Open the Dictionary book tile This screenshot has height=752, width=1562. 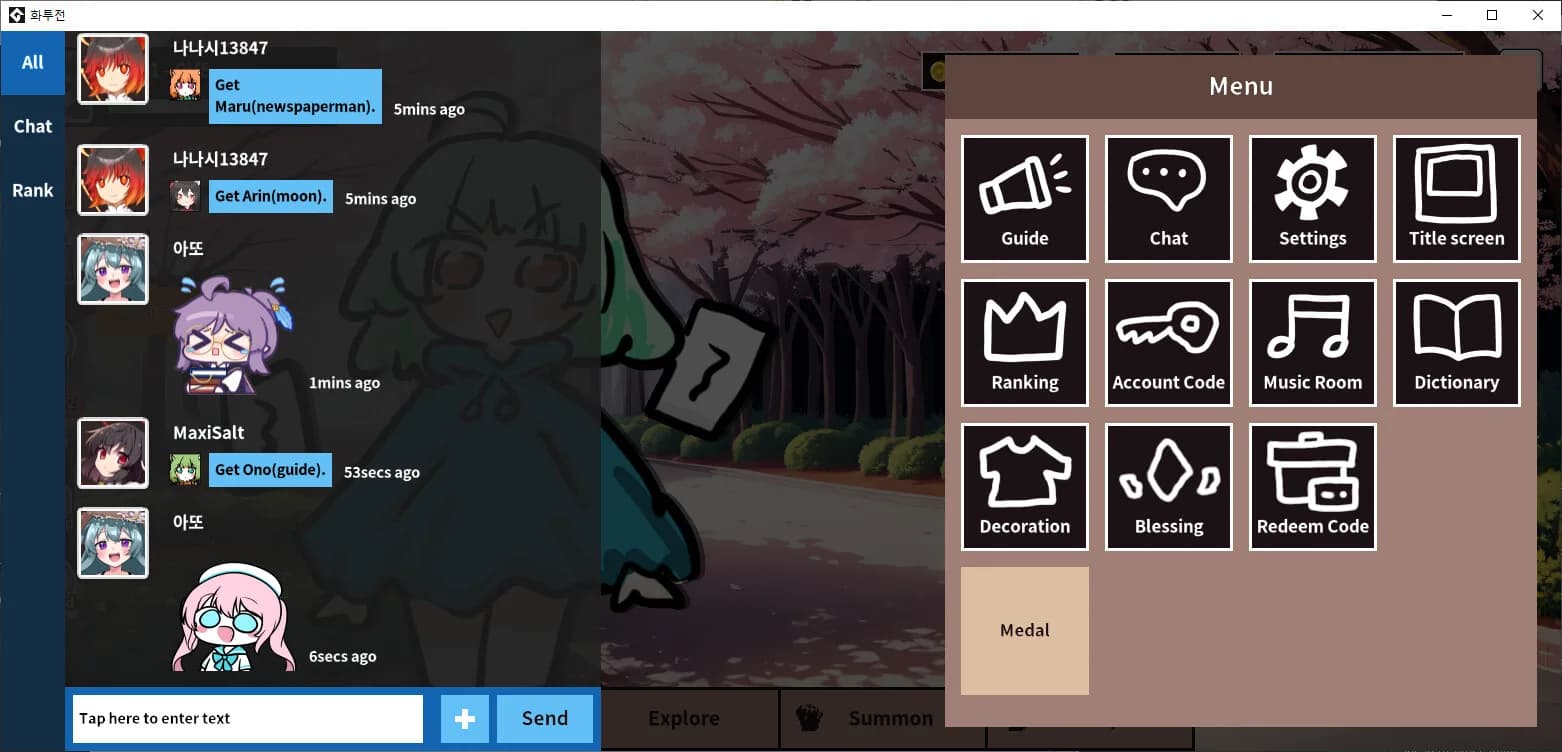1457,343
